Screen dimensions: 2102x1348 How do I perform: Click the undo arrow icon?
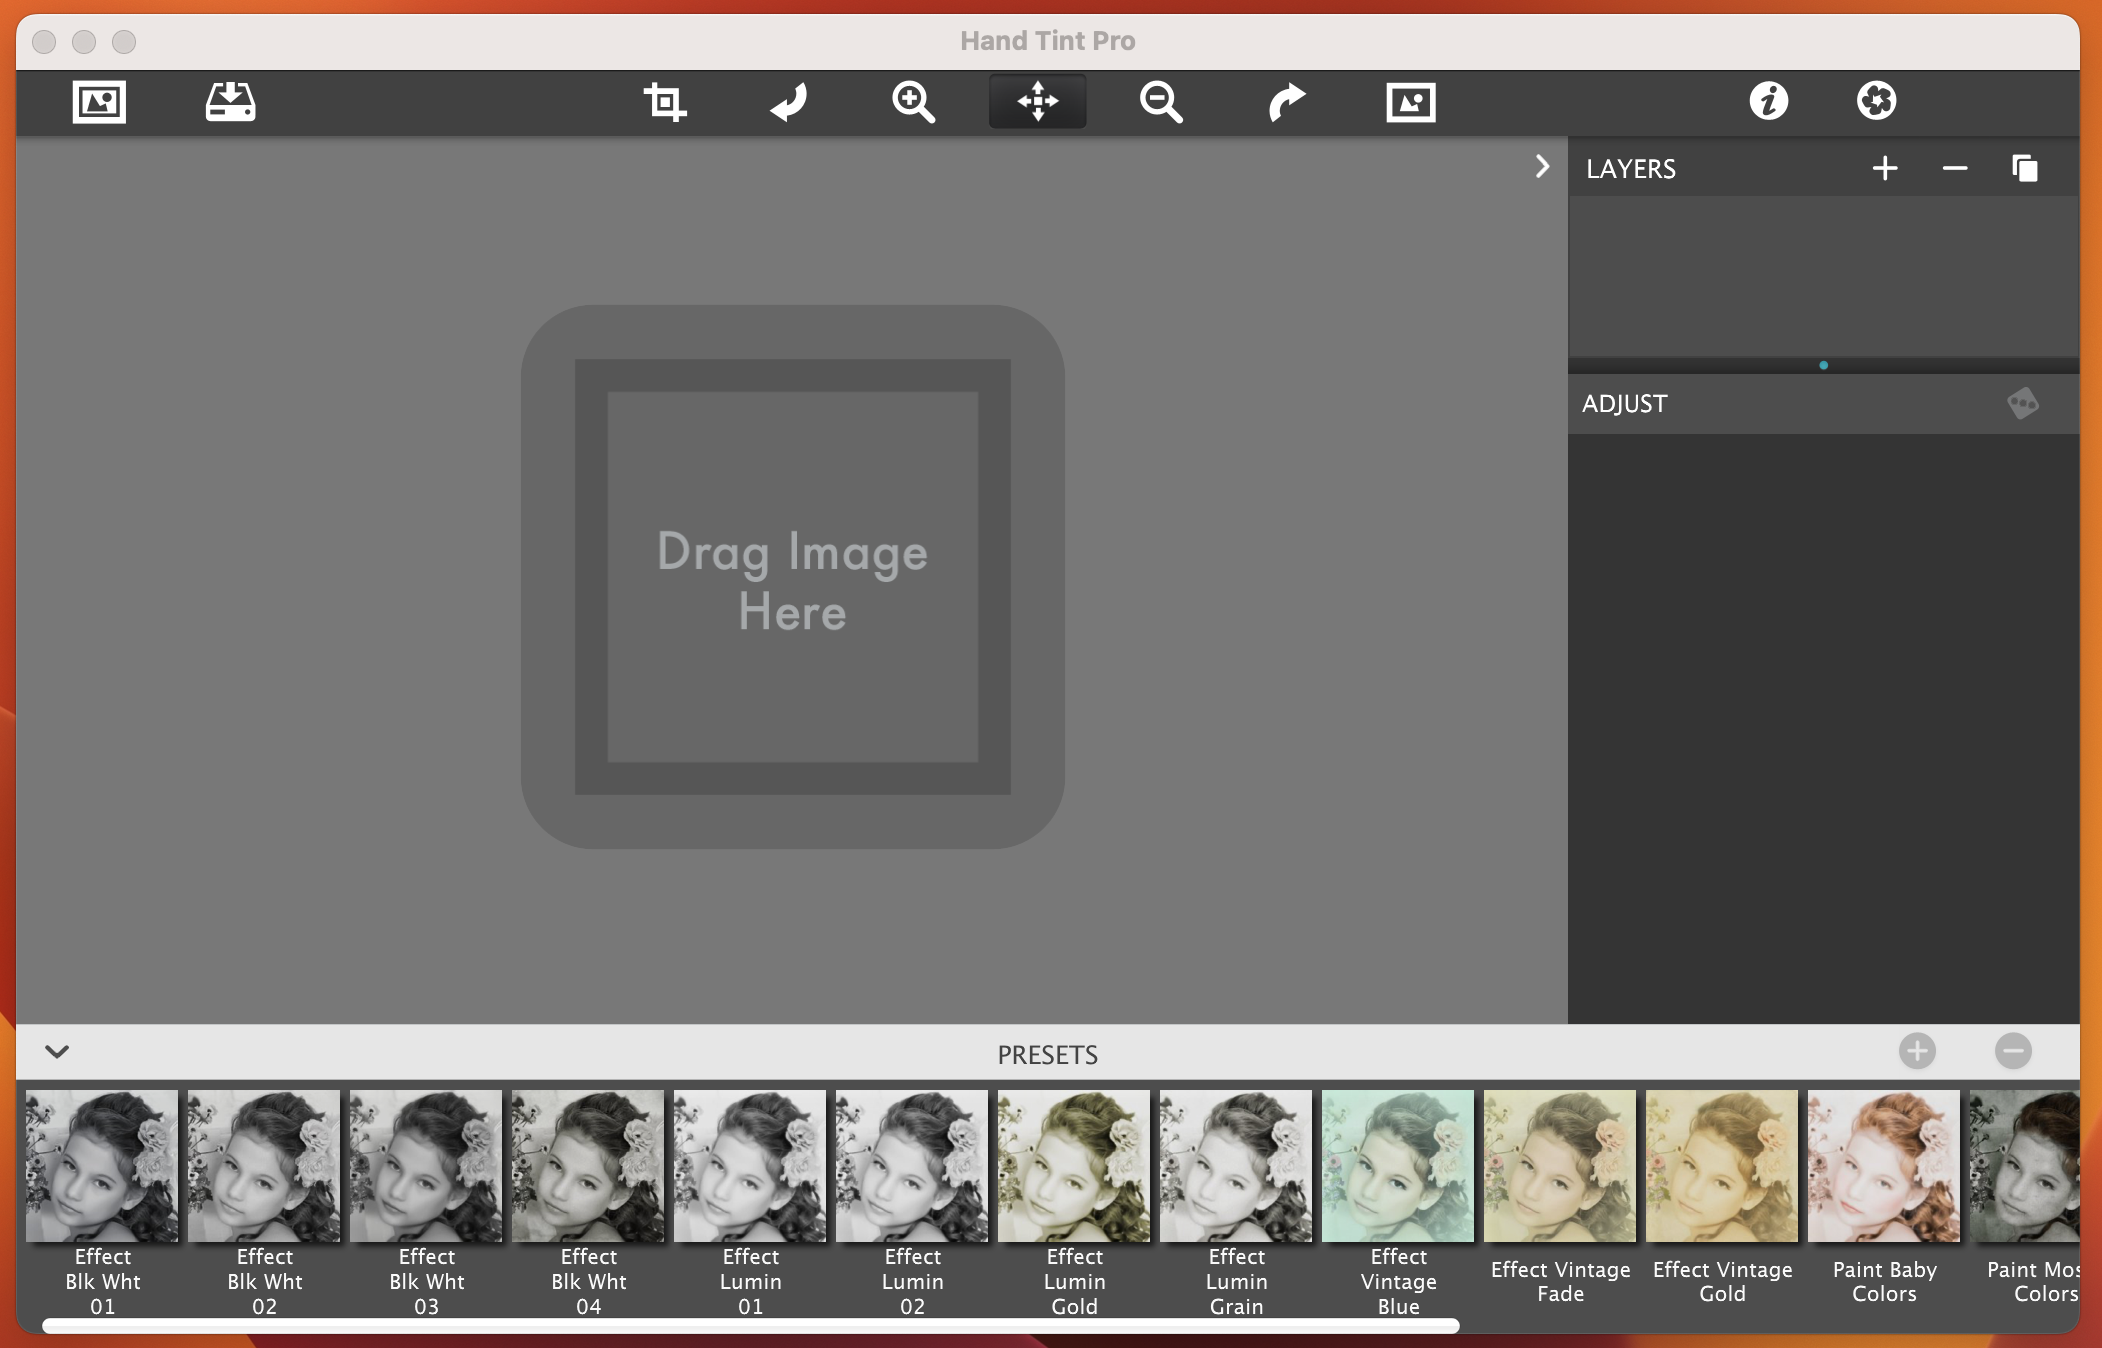[789, 102]
